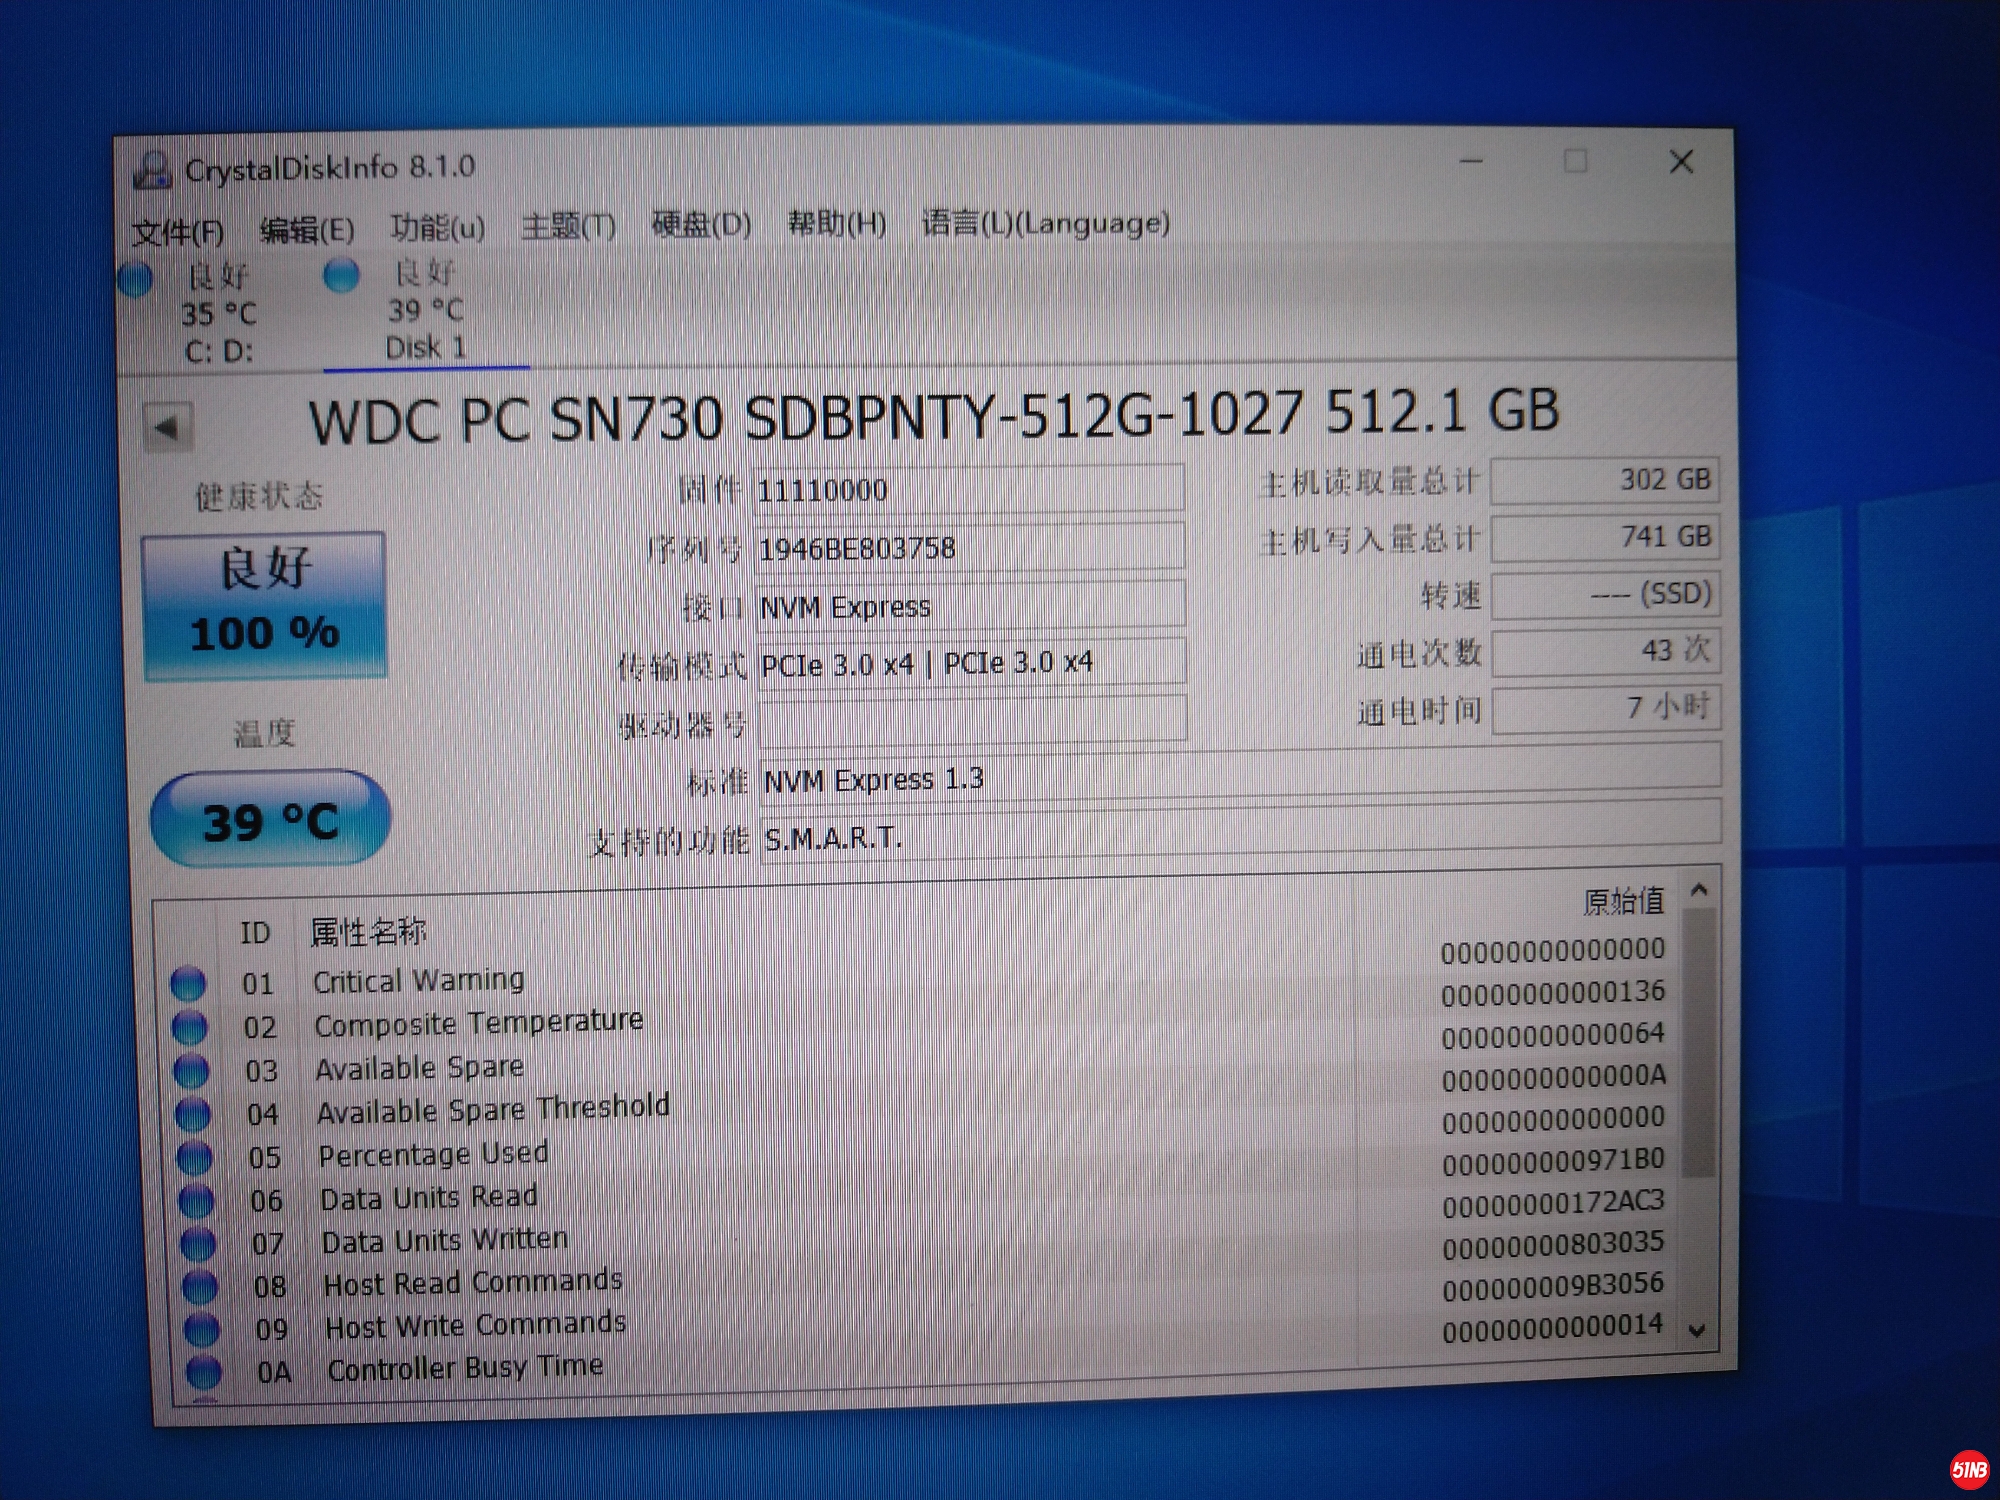Click the Data Units Read status orb
2000x1500 pixels.
tap(196, 1201)
